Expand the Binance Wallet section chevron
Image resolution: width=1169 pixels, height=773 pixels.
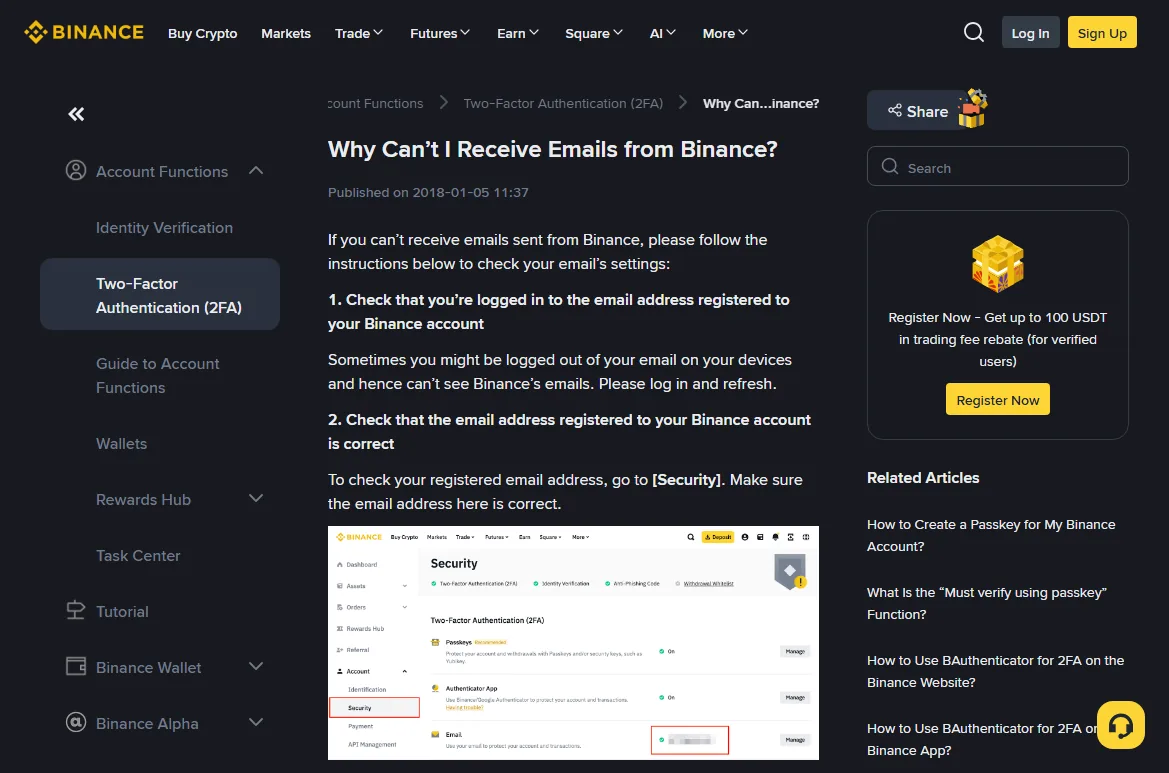click(256, 666)
